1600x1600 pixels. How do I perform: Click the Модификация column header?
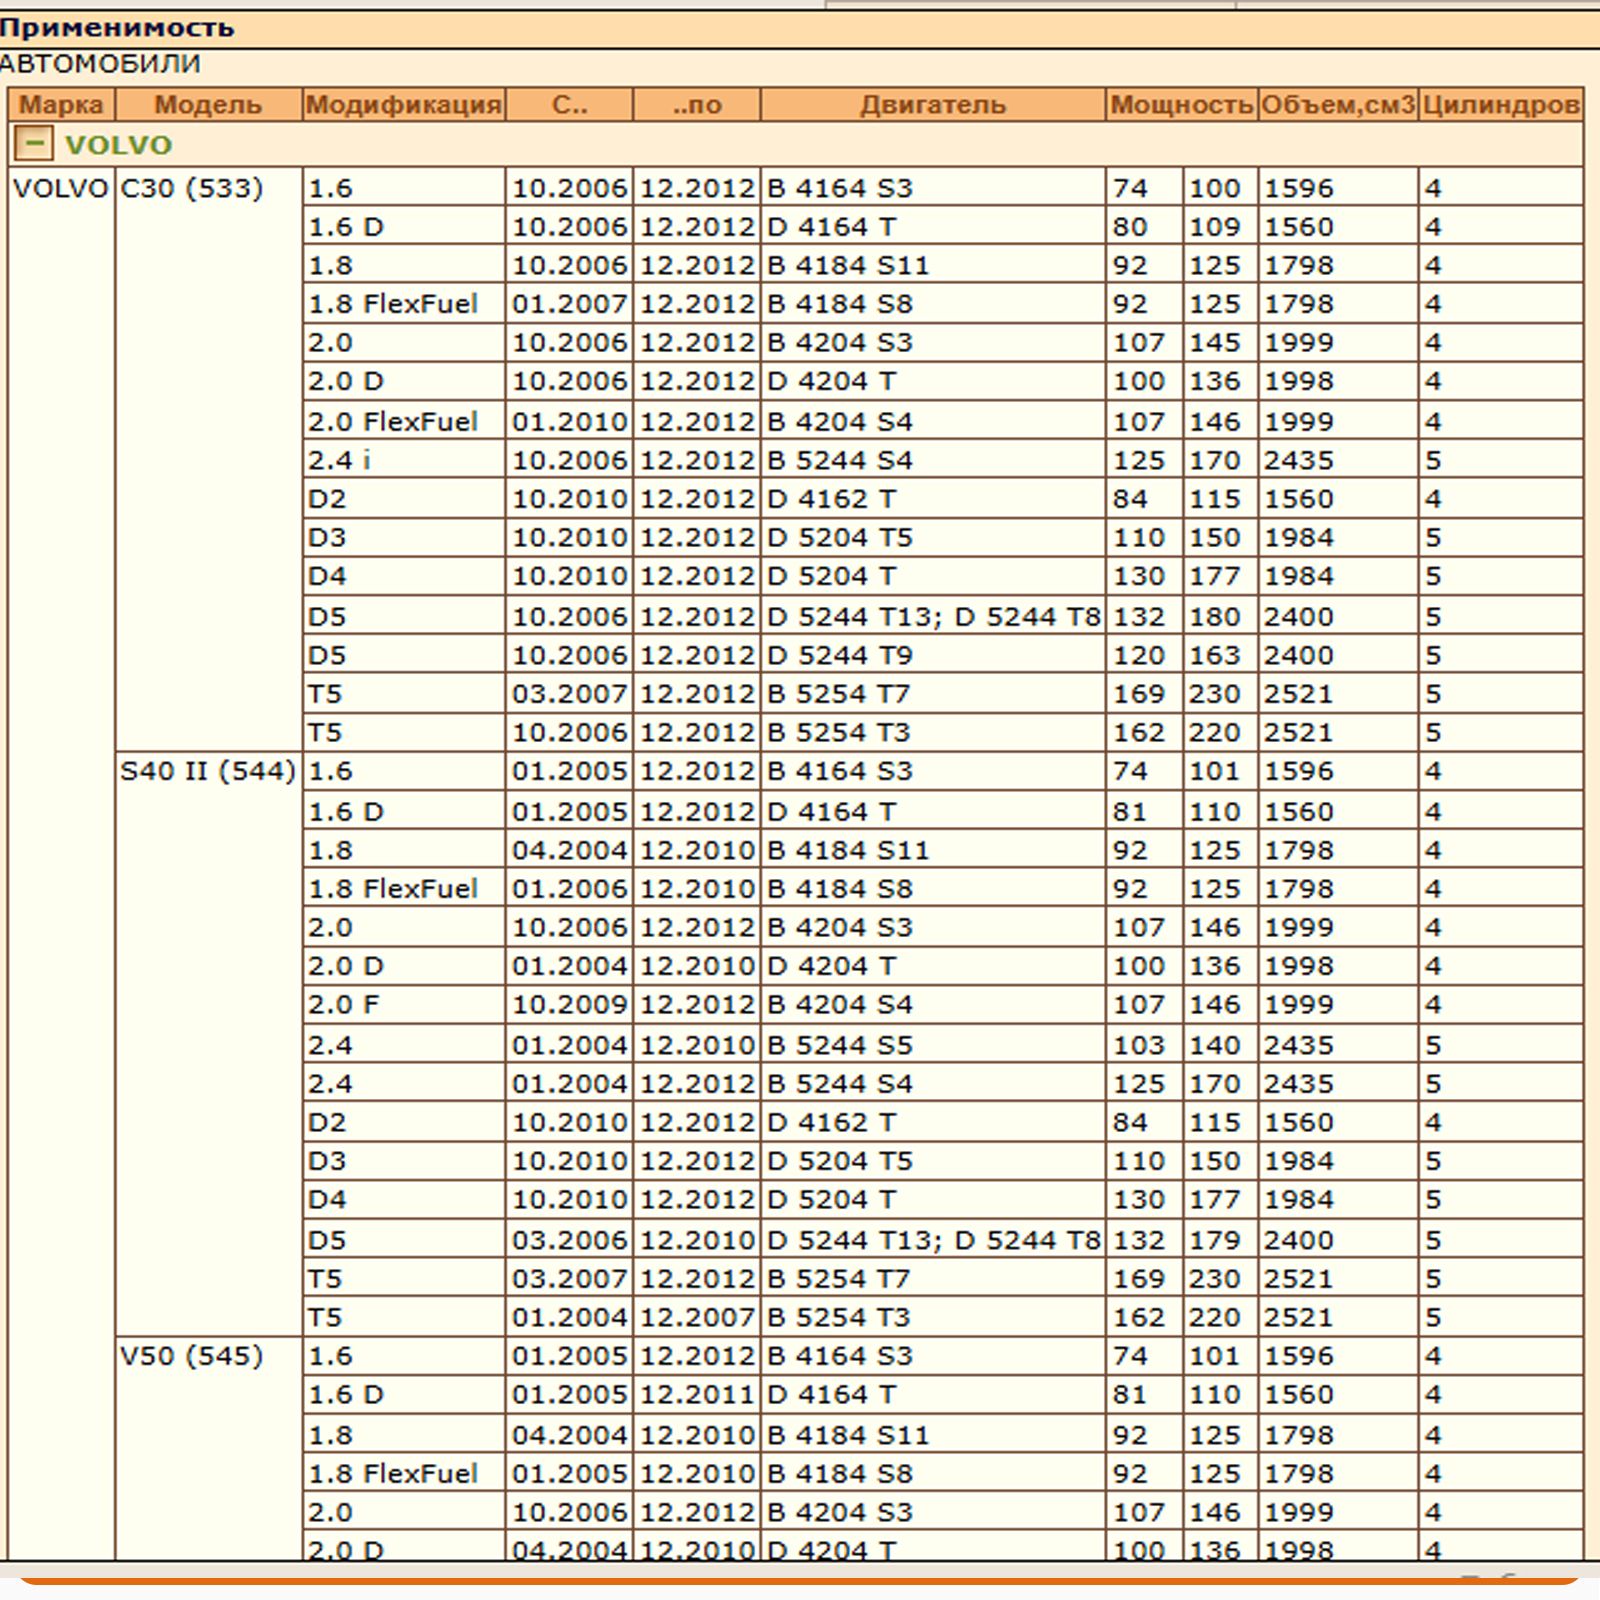pos(403,104)
